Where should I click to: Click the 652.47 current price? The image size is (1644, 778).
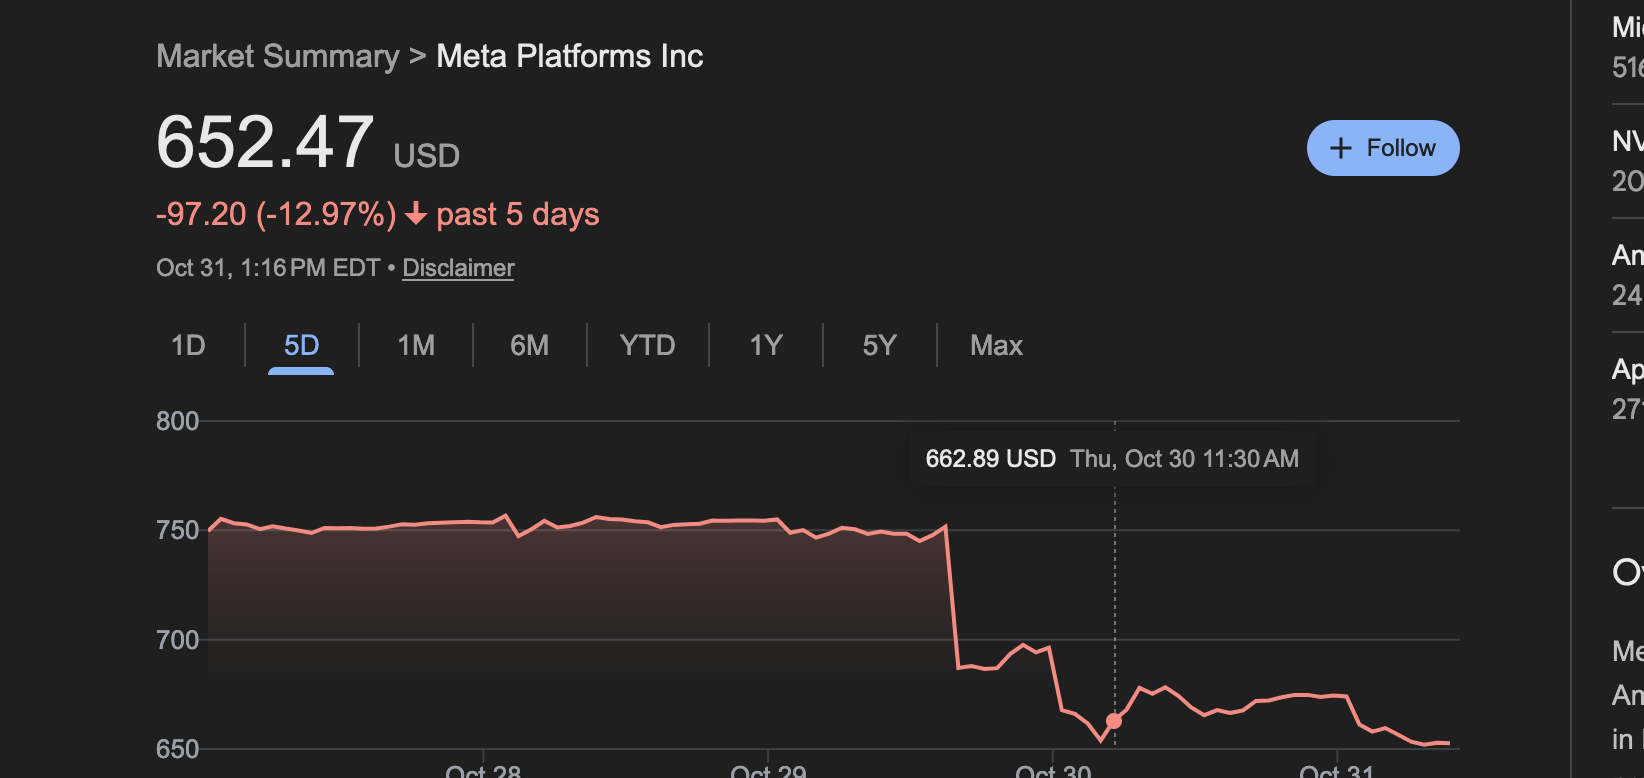pos(265,142)
